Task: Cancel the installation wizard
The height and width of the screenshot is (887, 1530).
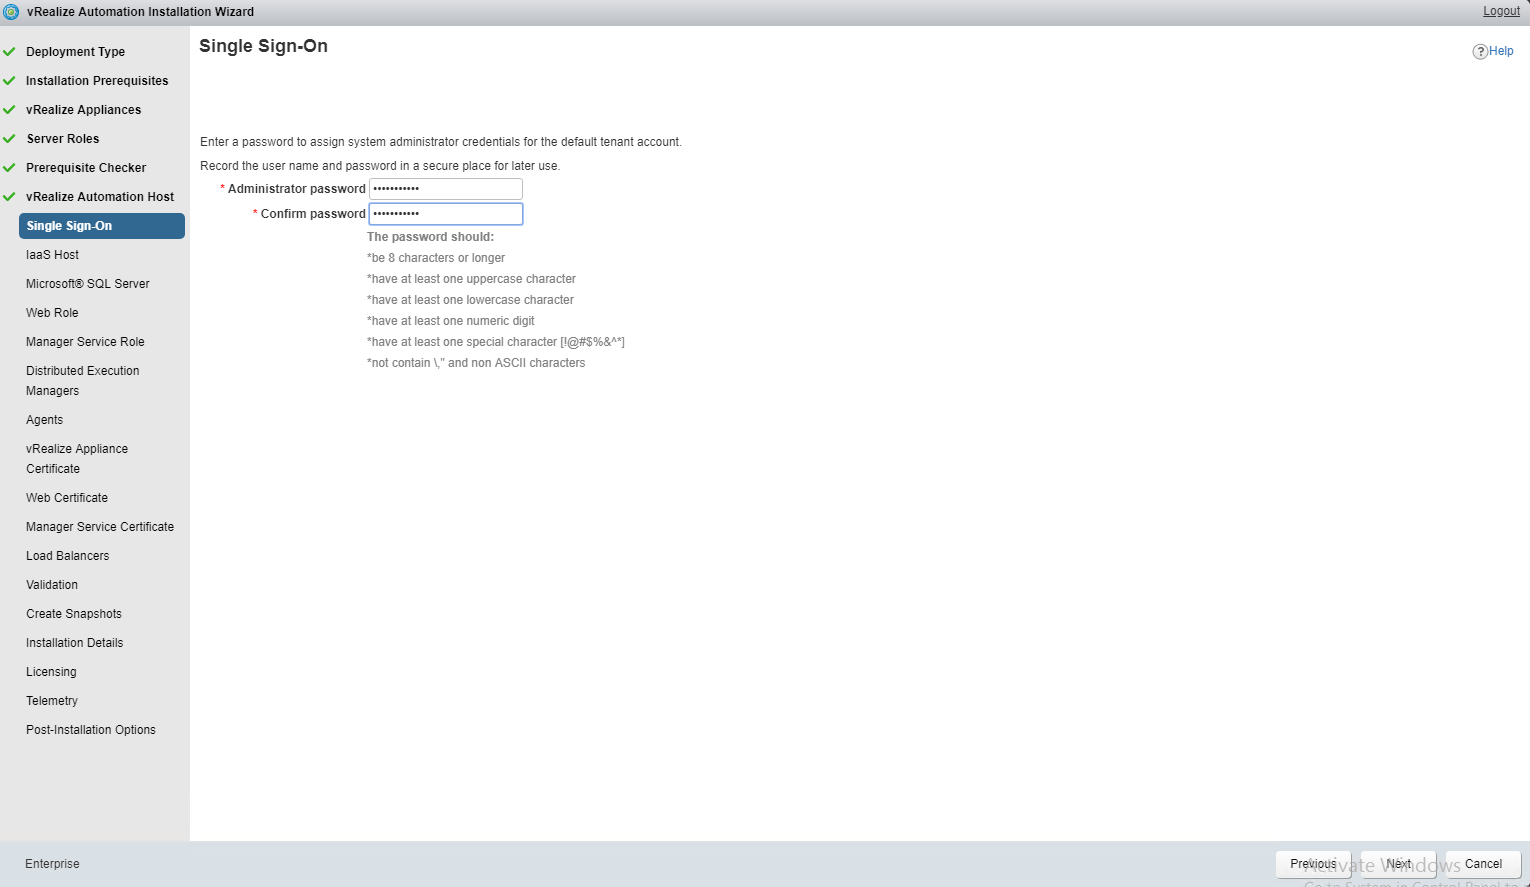Action: pos(1482,864)
